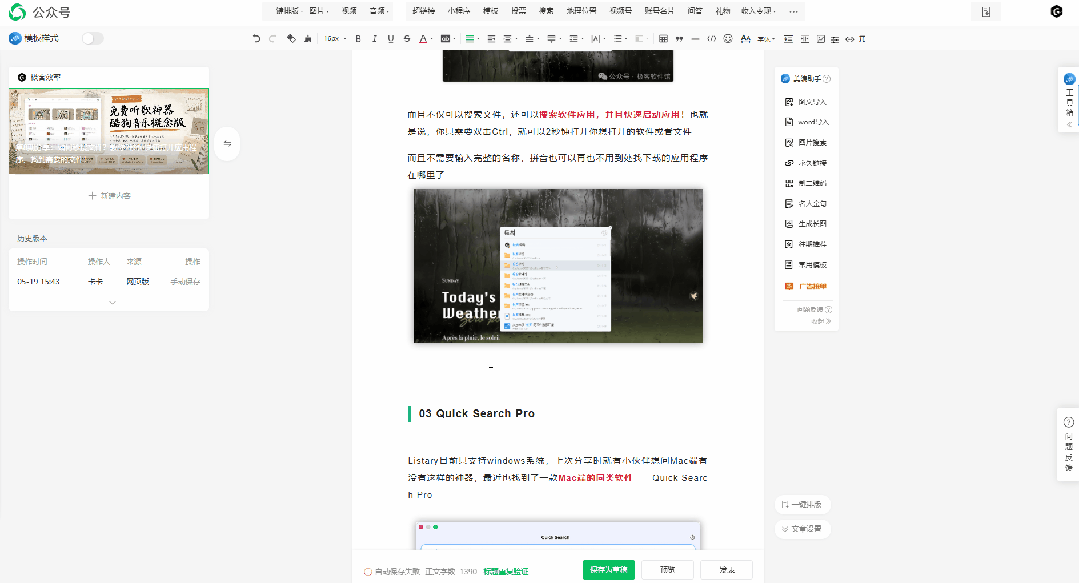Insert a table using the grid icon
The image size is (1079, 583).
pos(663,39)
